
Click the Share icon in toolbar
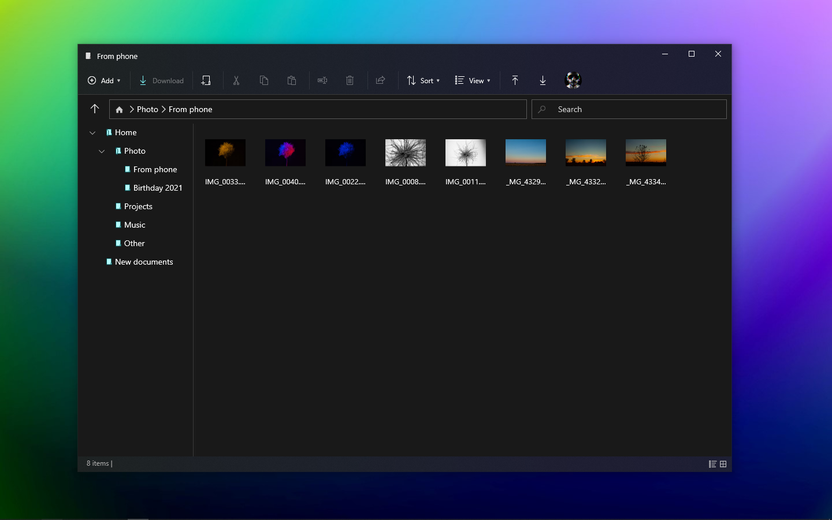[380, 81]
